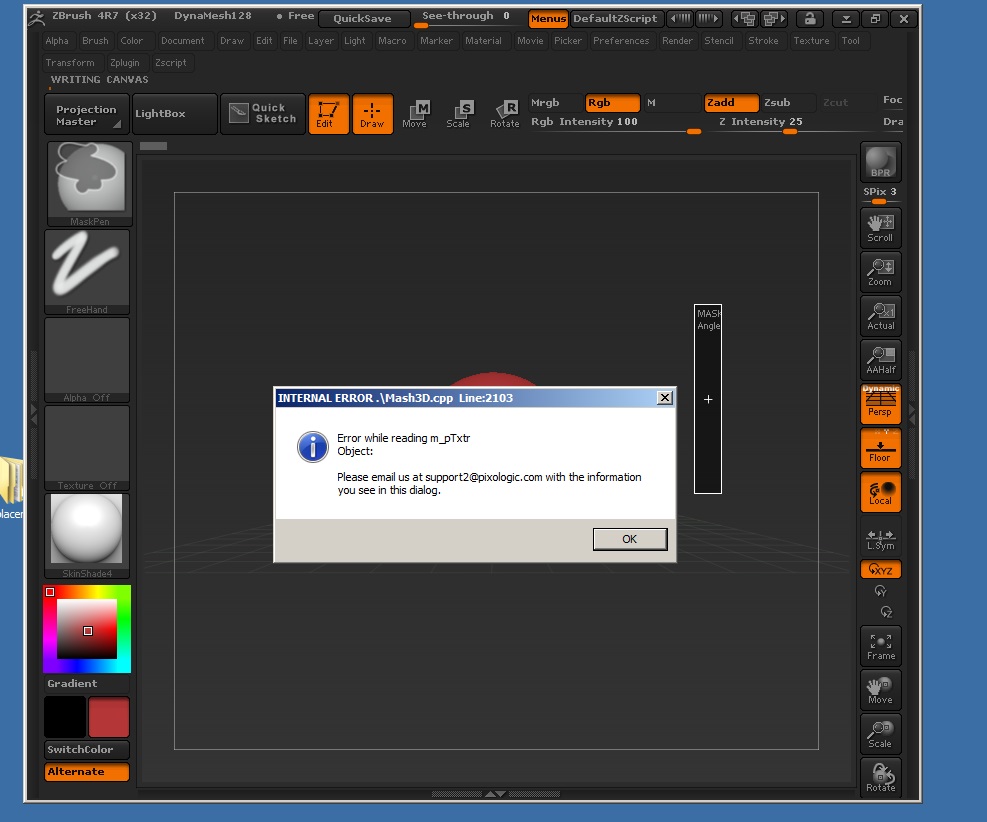
Task: Open the Alpha menu
Action: click(57, 41)
